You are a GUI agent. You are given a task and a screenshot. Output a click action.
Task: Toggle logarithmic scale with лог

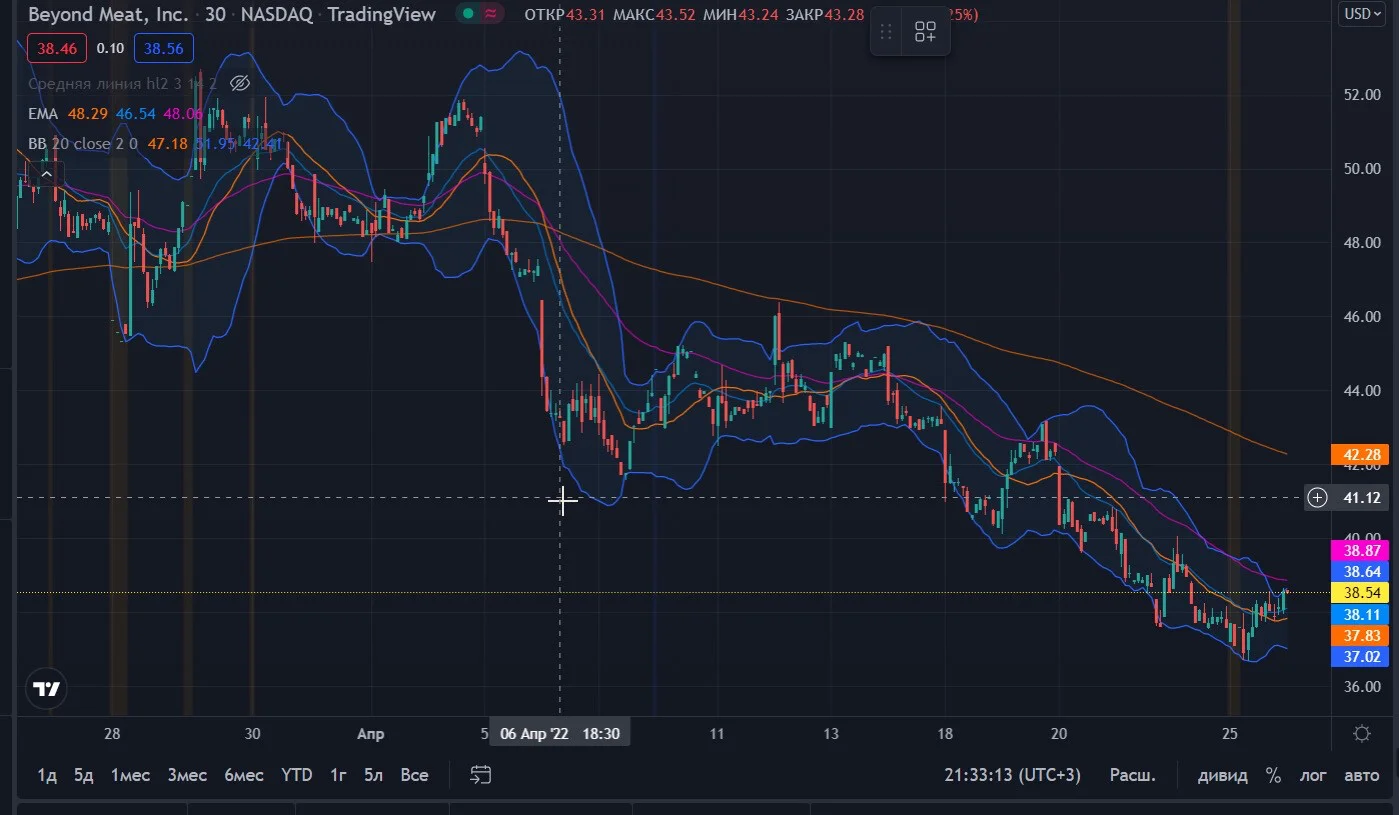1313,775
